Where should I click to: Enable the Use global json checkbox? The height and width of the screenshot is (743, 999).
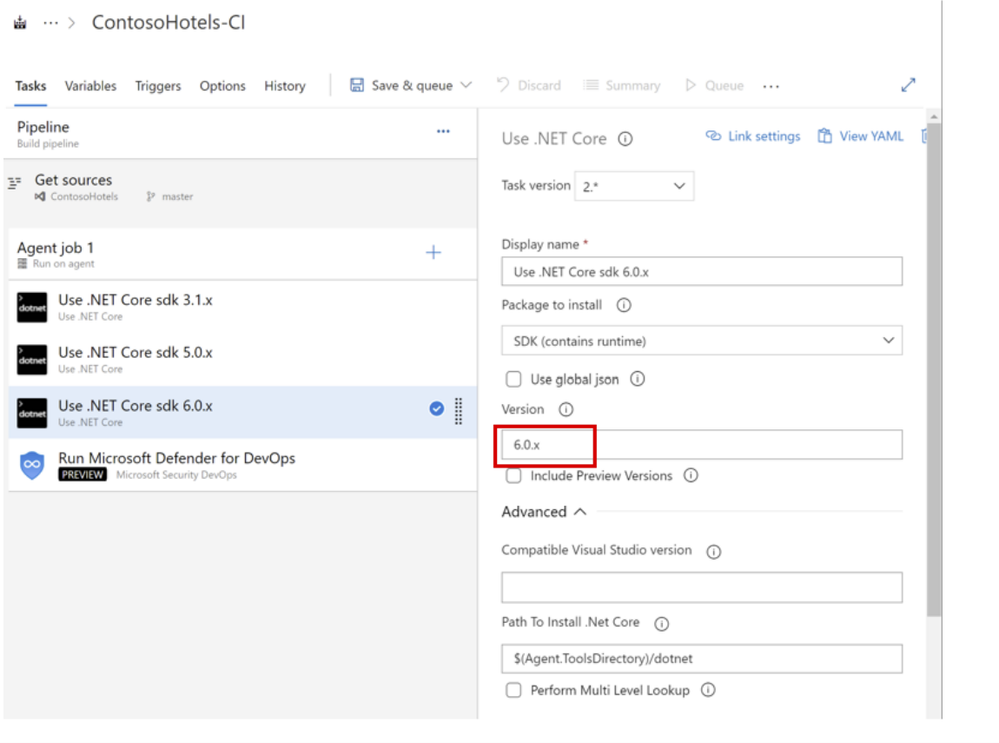coord(513,379)
